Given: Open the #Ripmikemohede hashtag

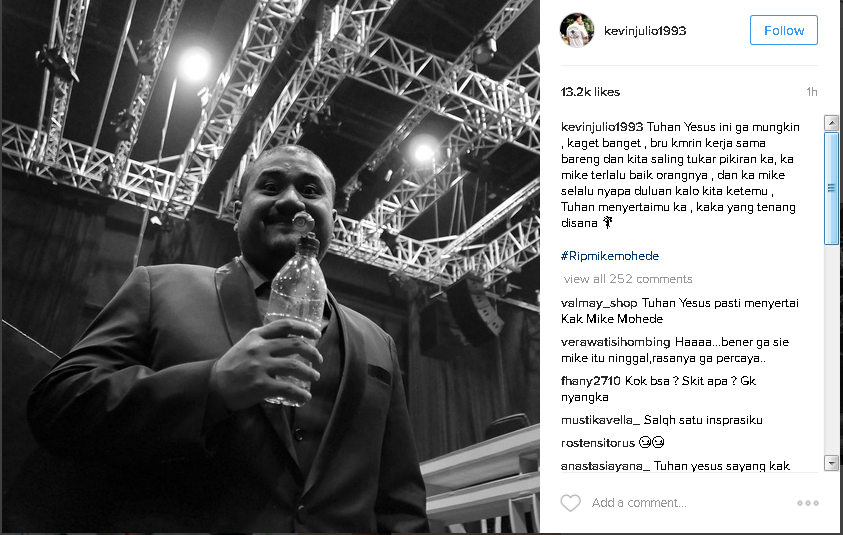Looking at the screenshot, I should (610, 256).
